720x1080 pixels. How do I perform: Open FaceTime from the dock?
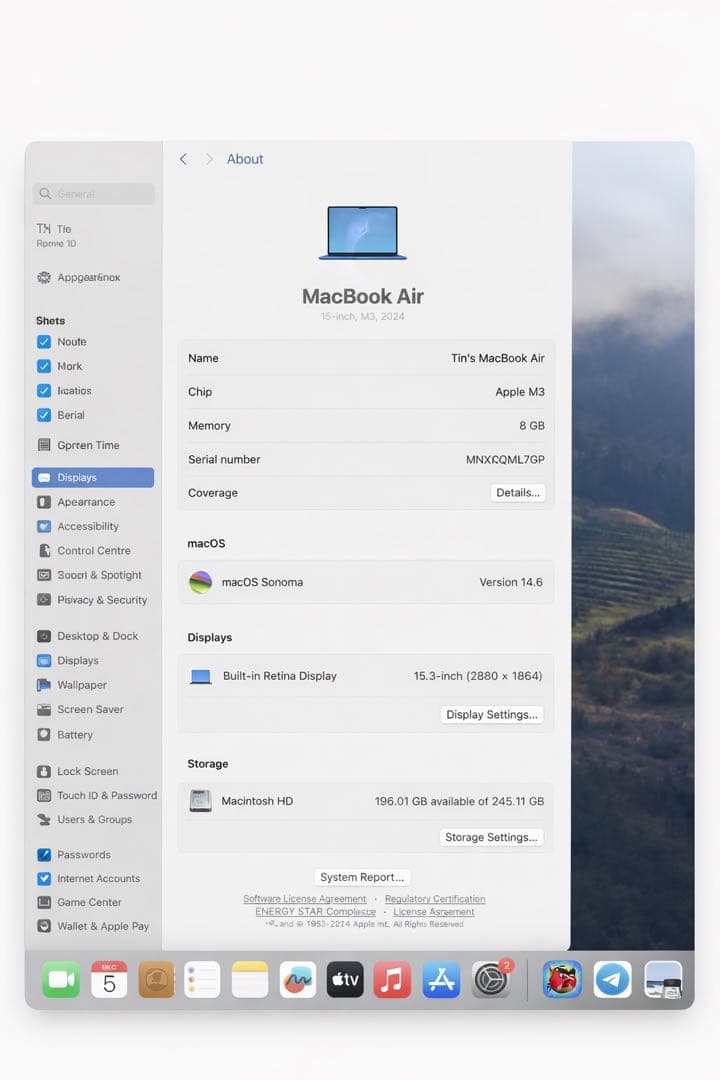[x=61, y=979]
